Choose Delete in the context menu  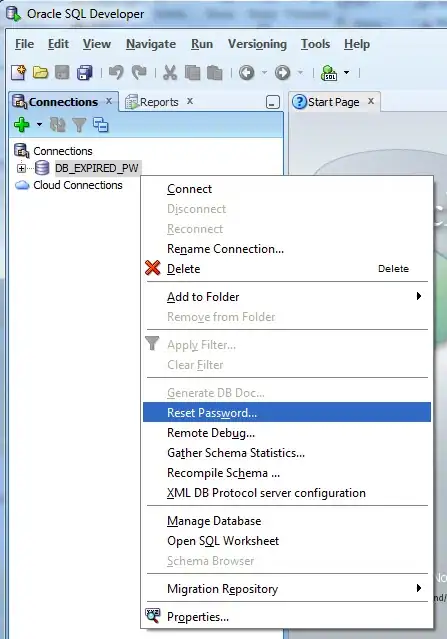tap(287, 269)
